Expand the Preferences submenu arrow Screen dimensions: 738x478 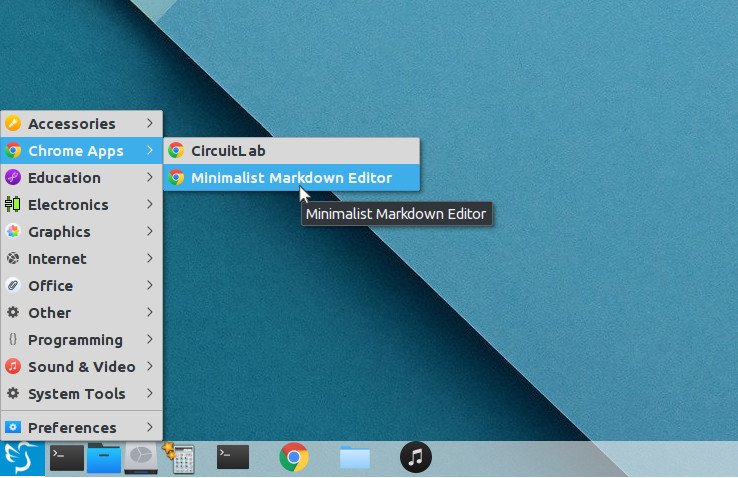[x=150, y=427]
